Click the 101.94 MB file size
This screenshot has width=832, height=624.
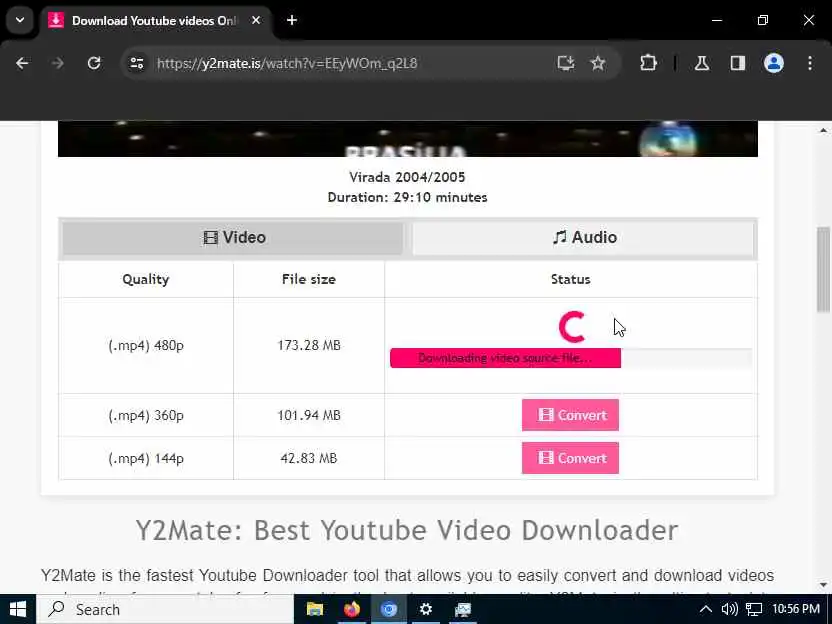309,415
